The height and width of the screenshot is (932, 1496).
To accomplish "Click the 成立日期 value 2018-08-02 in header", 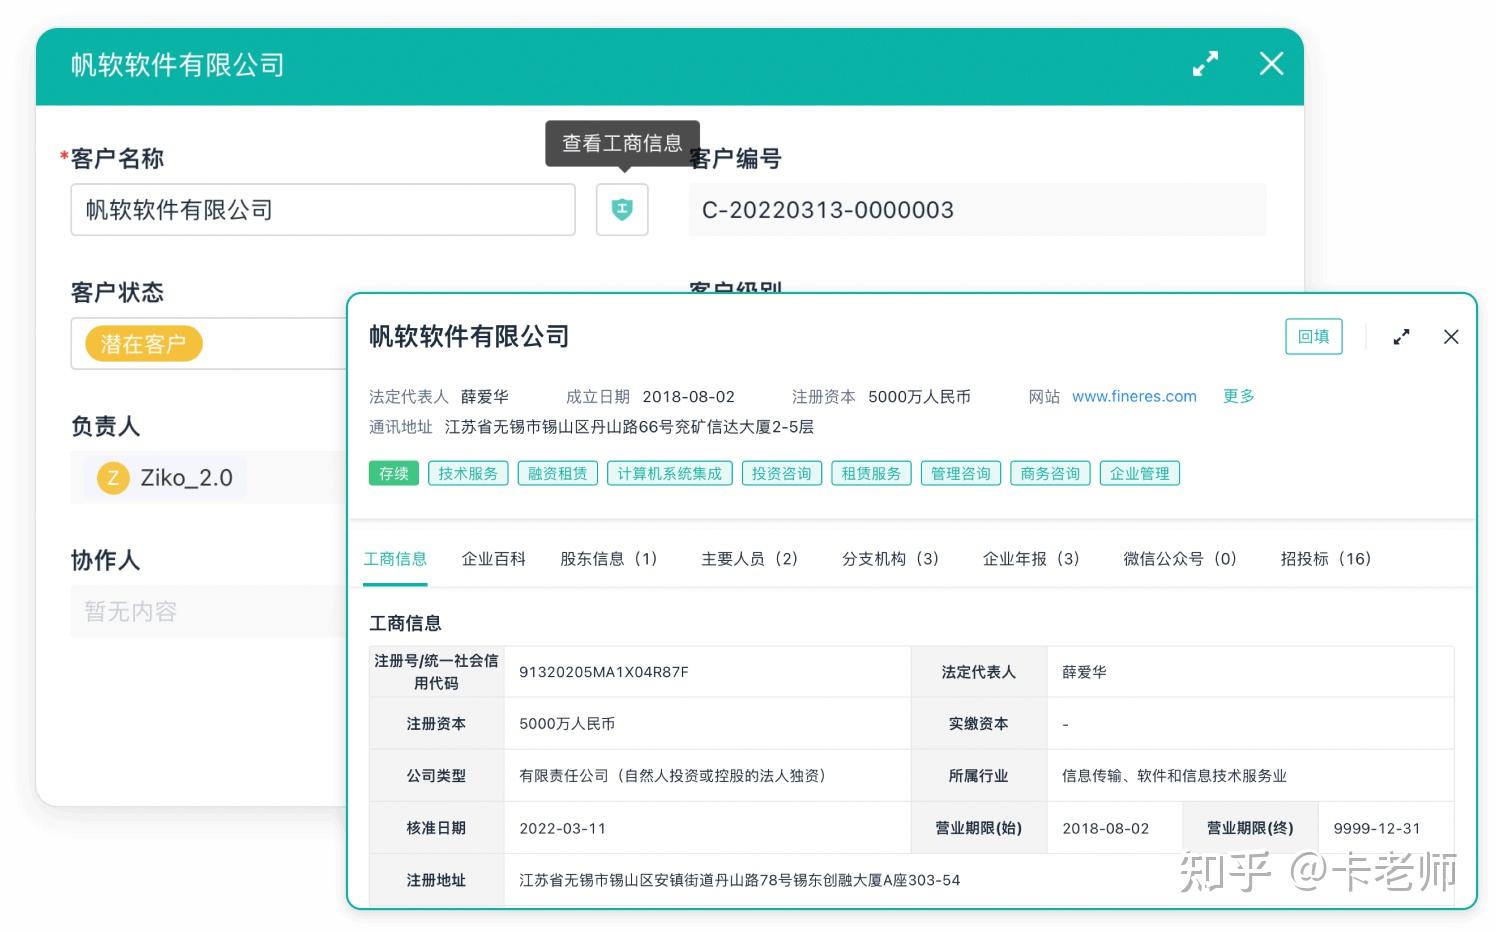I will pyautogui.click(x=688, y=396).
